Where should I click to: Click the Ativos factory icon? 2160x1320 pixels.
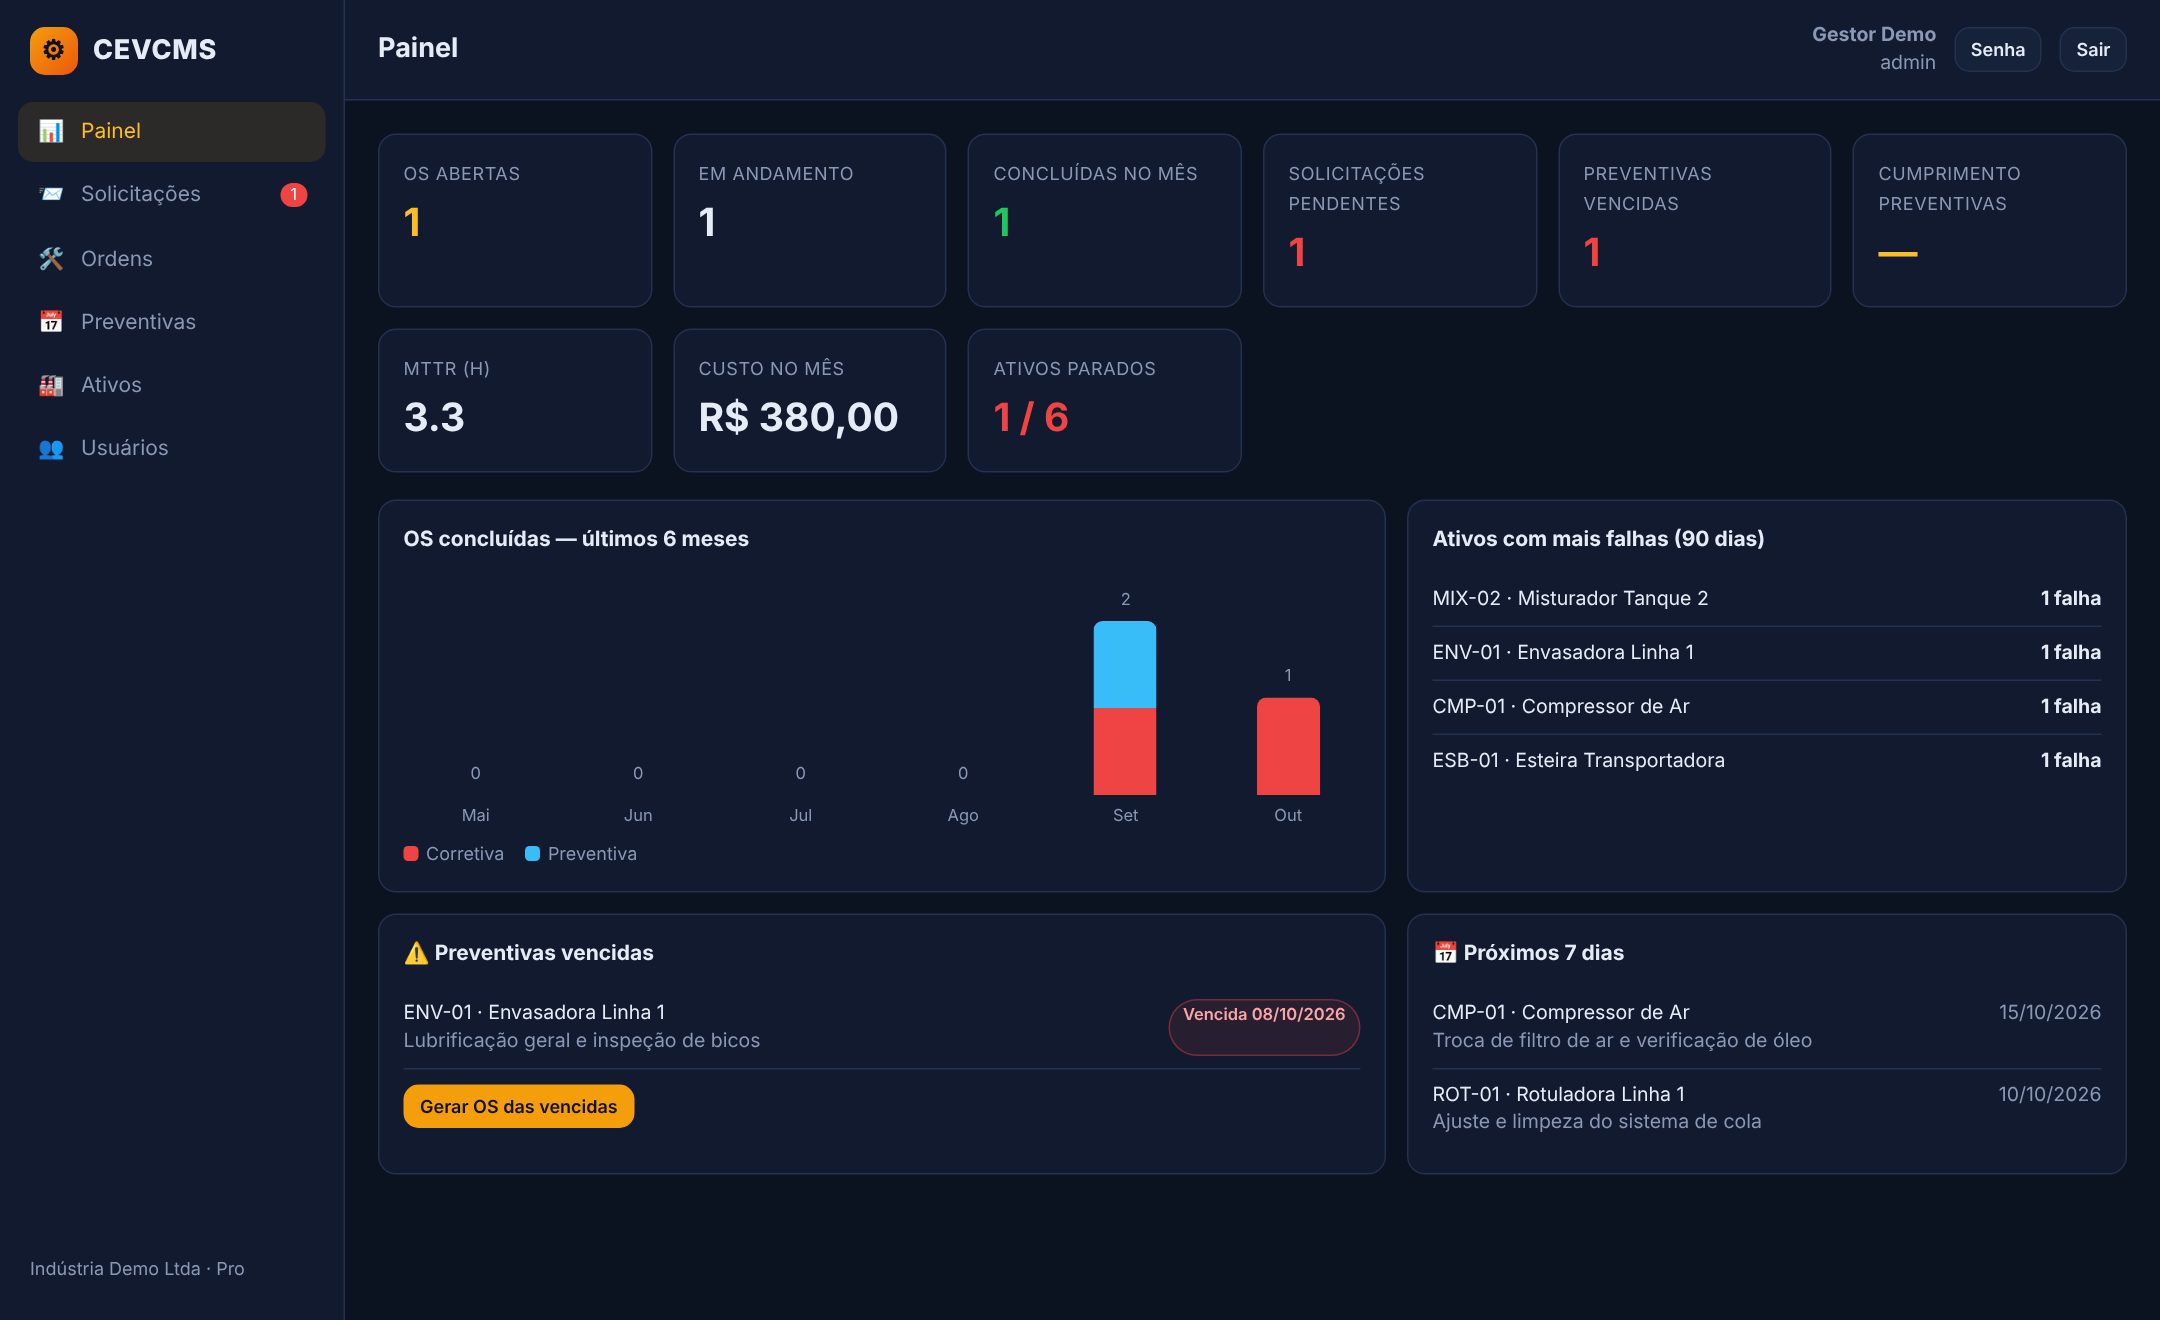pyautogui.click(x=51, y=385)
